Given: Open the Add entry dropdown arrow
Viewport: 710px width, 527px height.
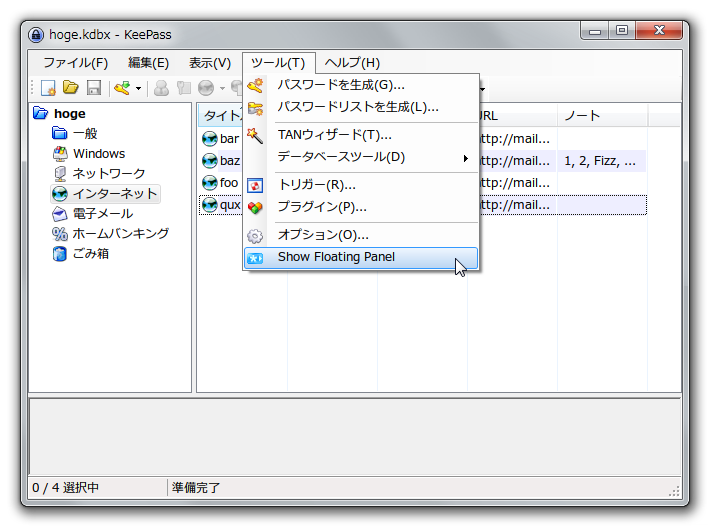Looking at the screenshot, I should (x=138, y=88).
